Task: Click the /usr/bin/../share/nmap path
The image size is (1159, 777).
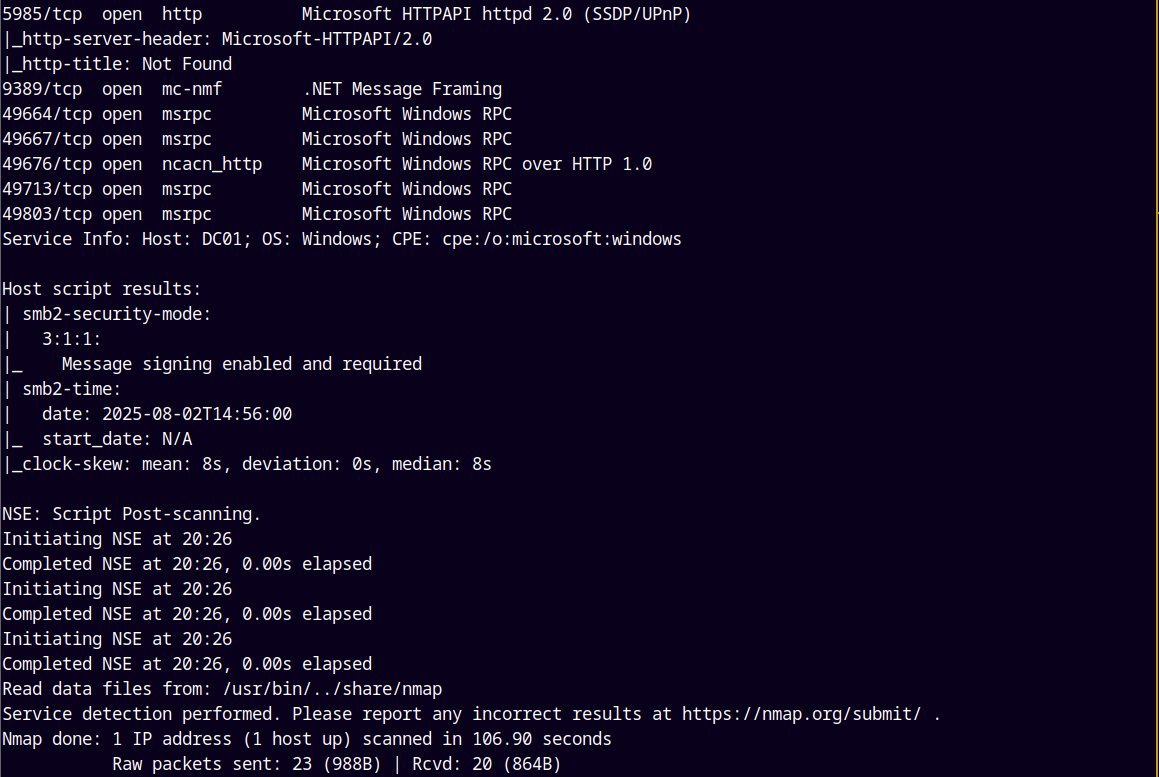Action: coord(333,689)
